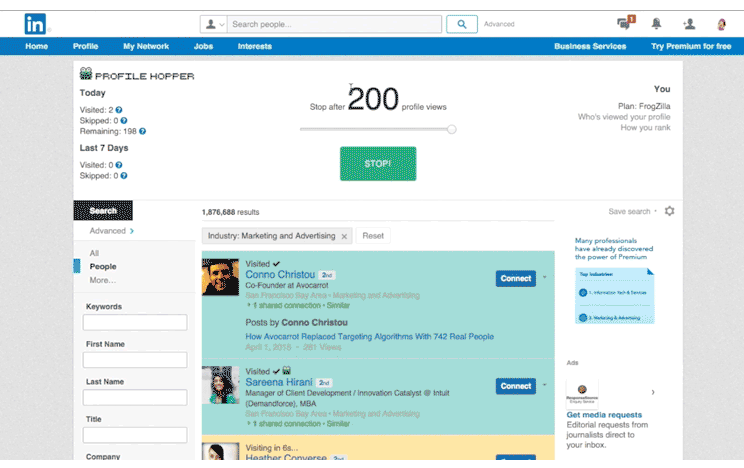This screenshot has width=744, height=468.
Task: Open the My Network menu item
Action: tap(146, 46)
